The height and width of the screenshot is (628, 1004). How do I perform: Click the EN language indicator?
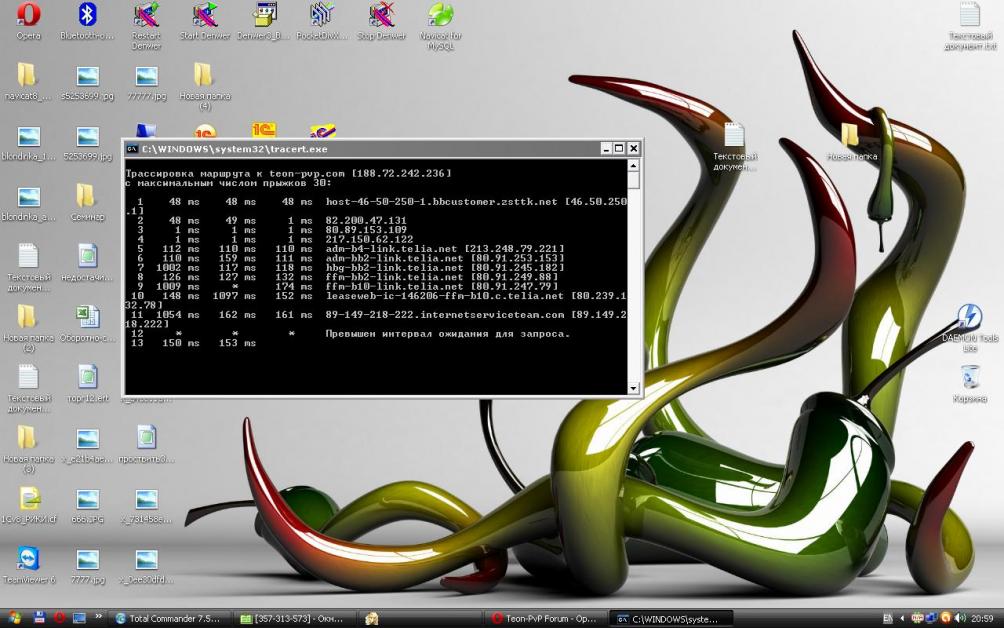(887, 618)
